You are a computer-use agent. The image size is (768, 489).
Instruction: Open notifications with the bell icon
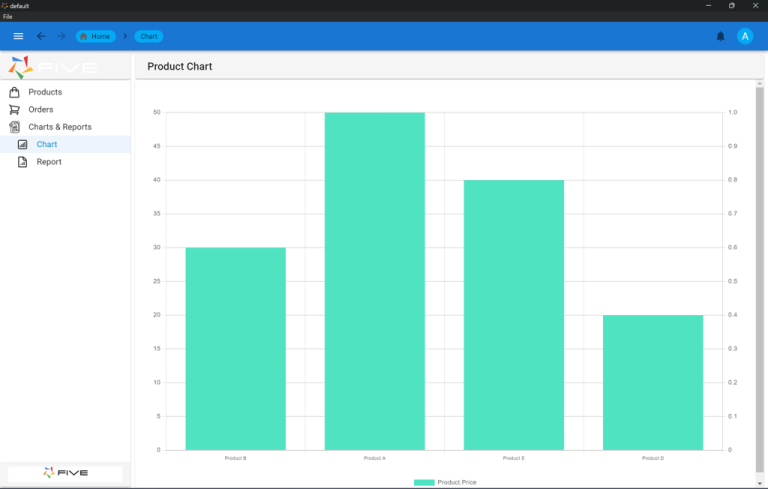pos(720,36)
